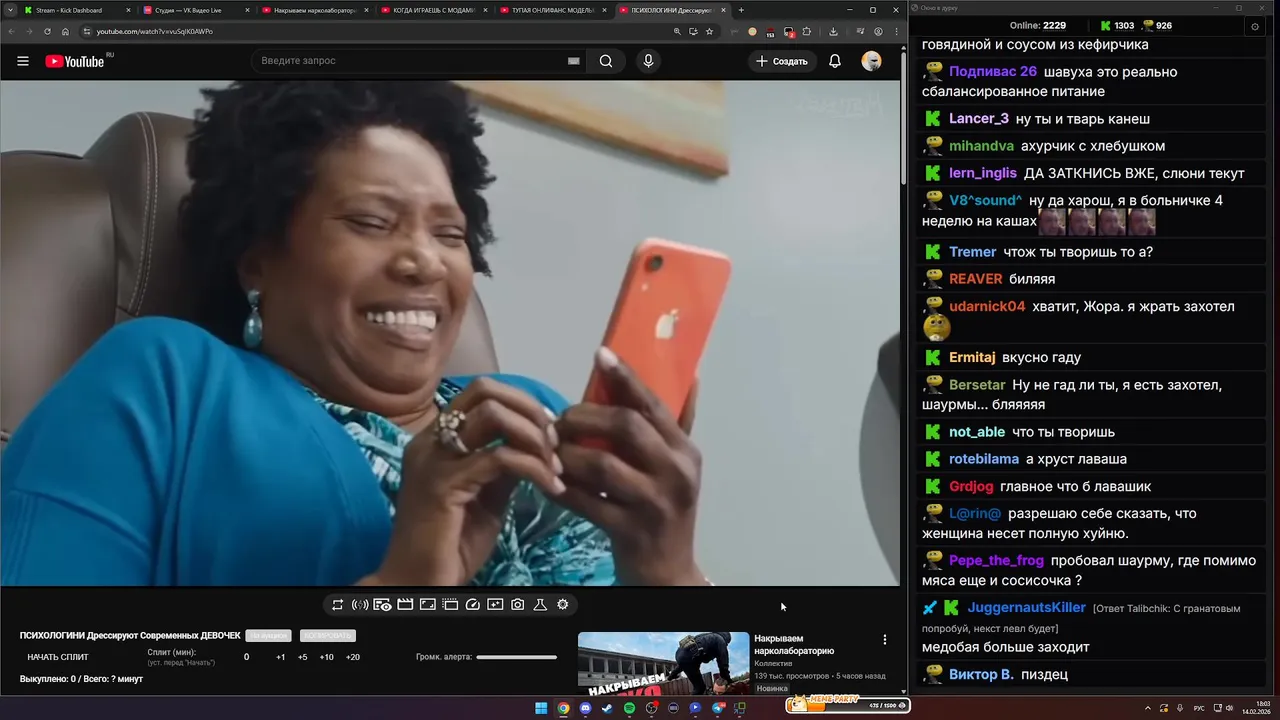Click the flask icon in player toolbar
This screenshot has width=1280, height=720.
click(x=540, y=605)
